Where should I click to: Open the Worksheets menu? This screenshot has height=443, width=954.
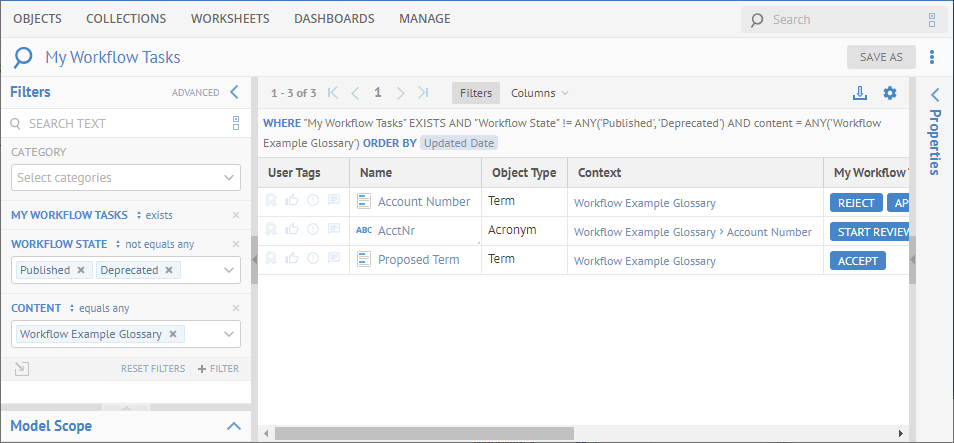tap(230, 18)
